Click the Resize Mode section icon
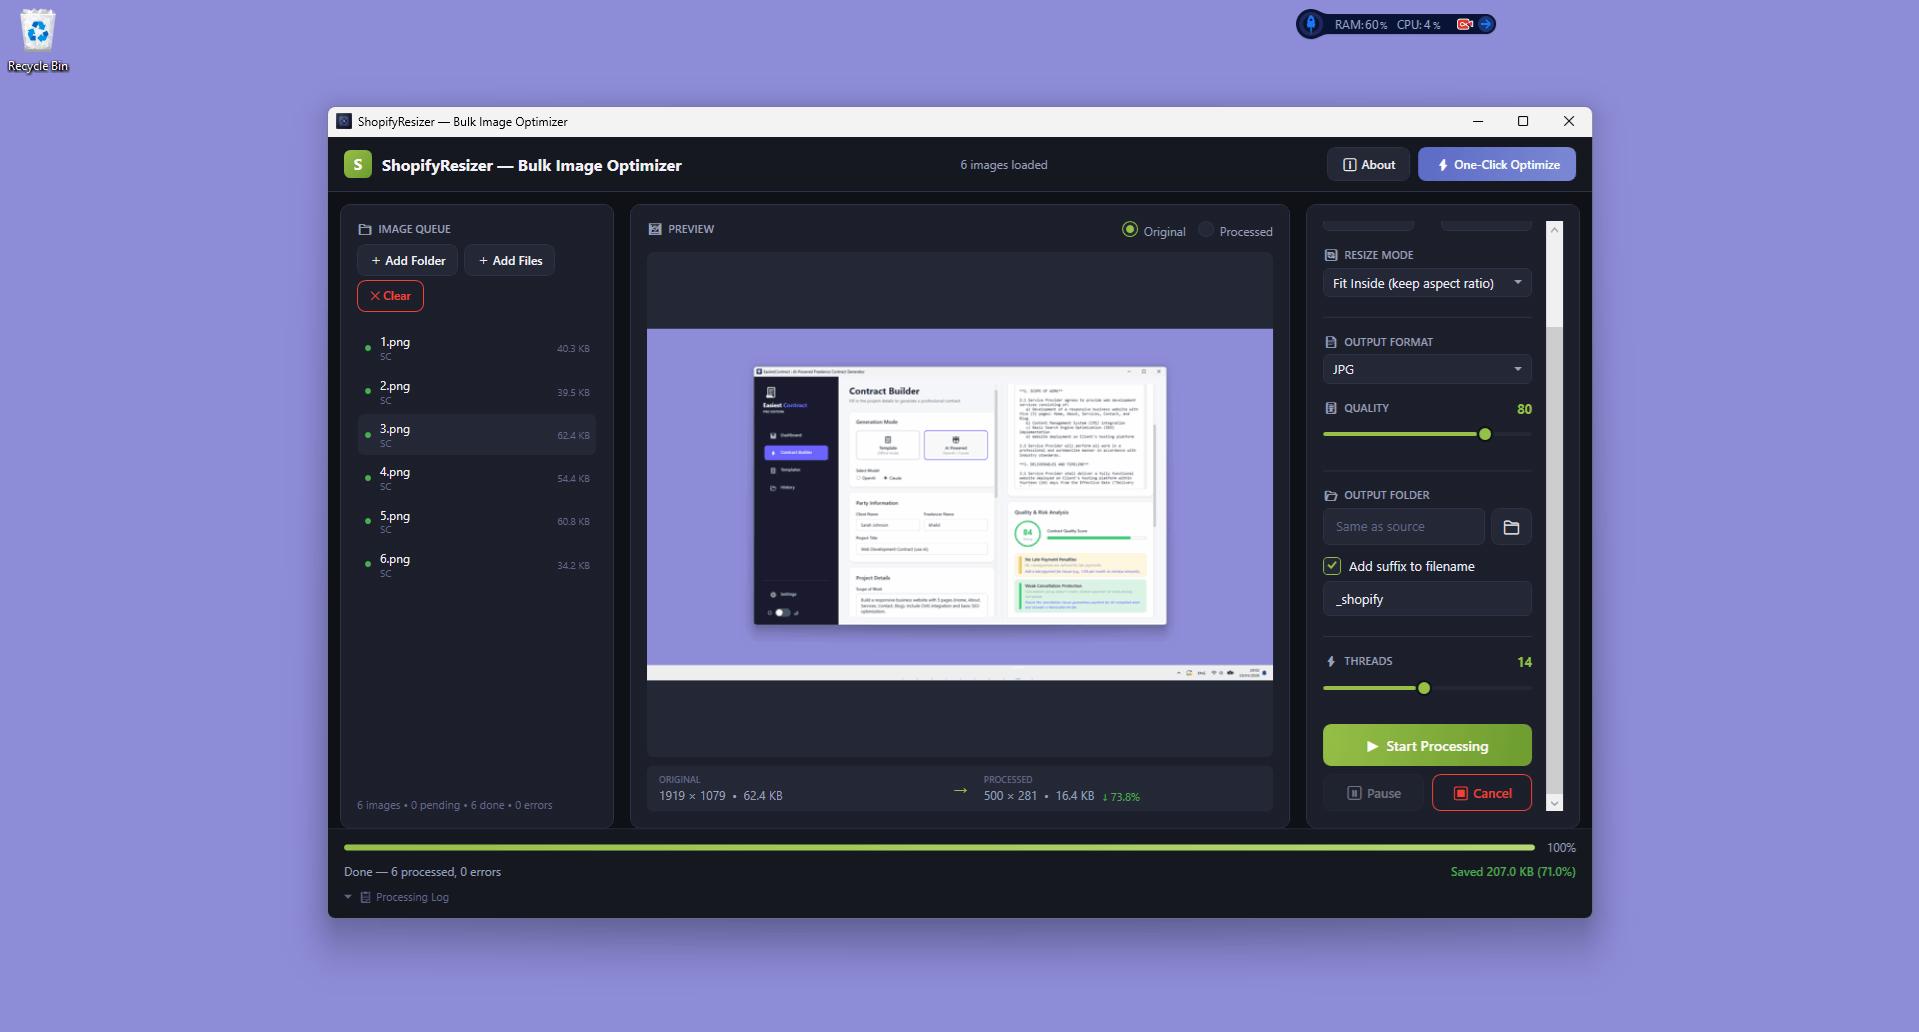This screenshot has height=1032, width=1919. 1330,255
